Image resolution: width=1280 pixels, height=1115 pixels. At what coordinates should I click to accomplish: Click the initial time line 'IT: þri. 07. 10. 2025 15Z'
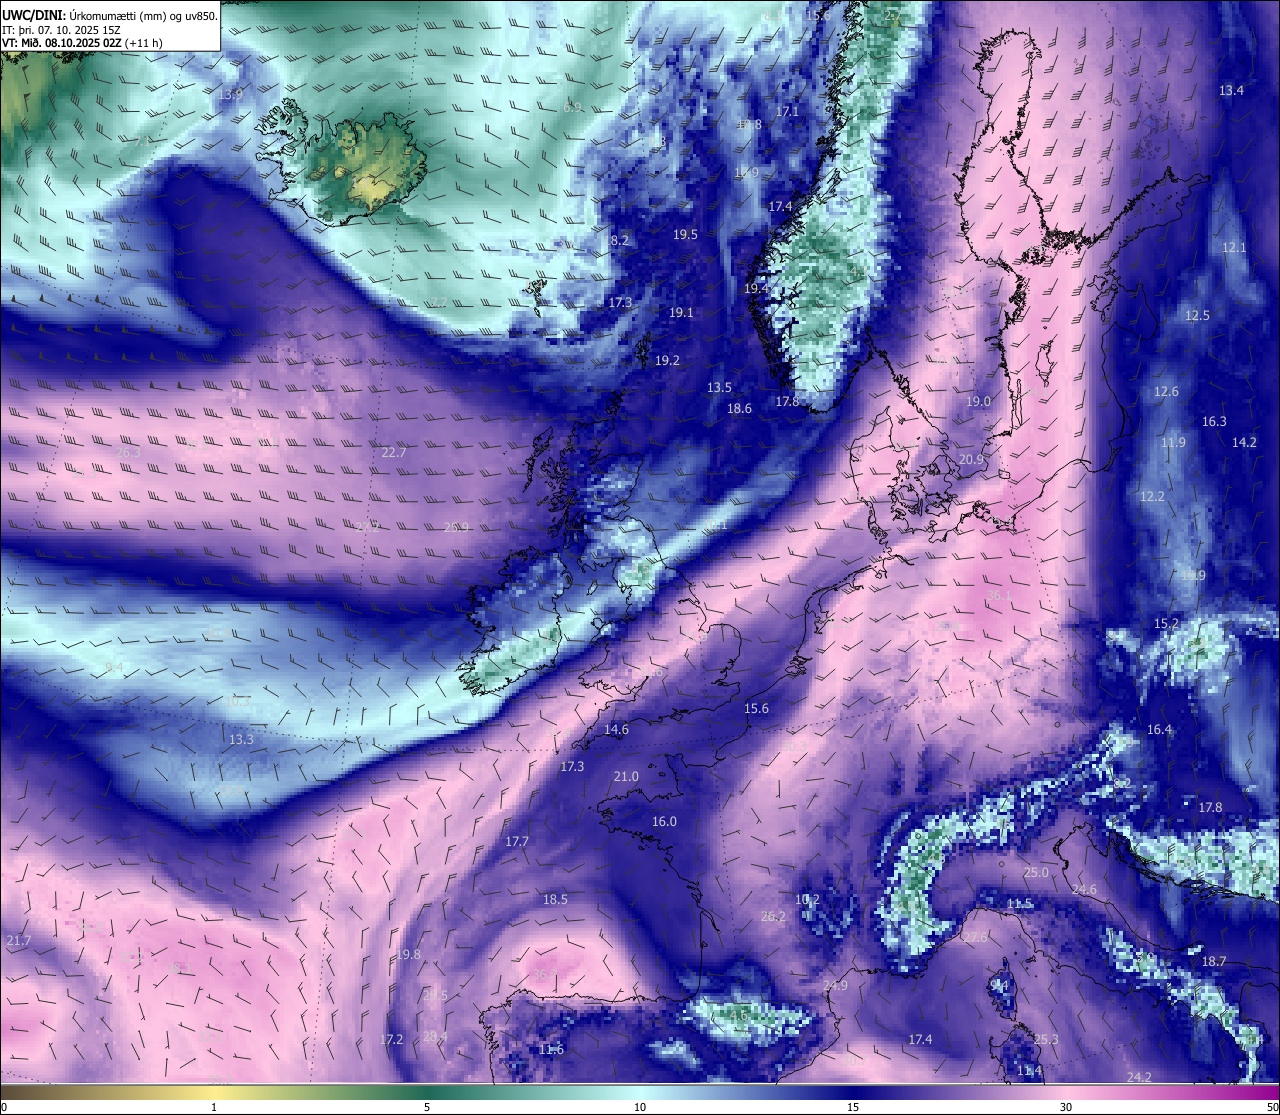click(x=62, y=29)
